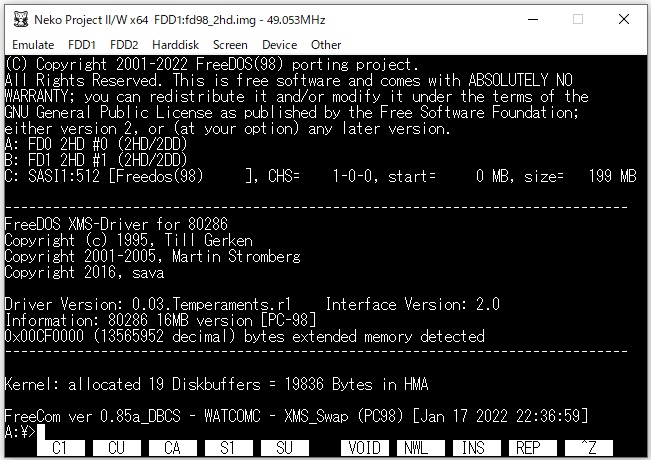Click the 'FreeDOS XMS-Driver for 80286' line
This screenshot has height=460, width=651.
[116, 224]
